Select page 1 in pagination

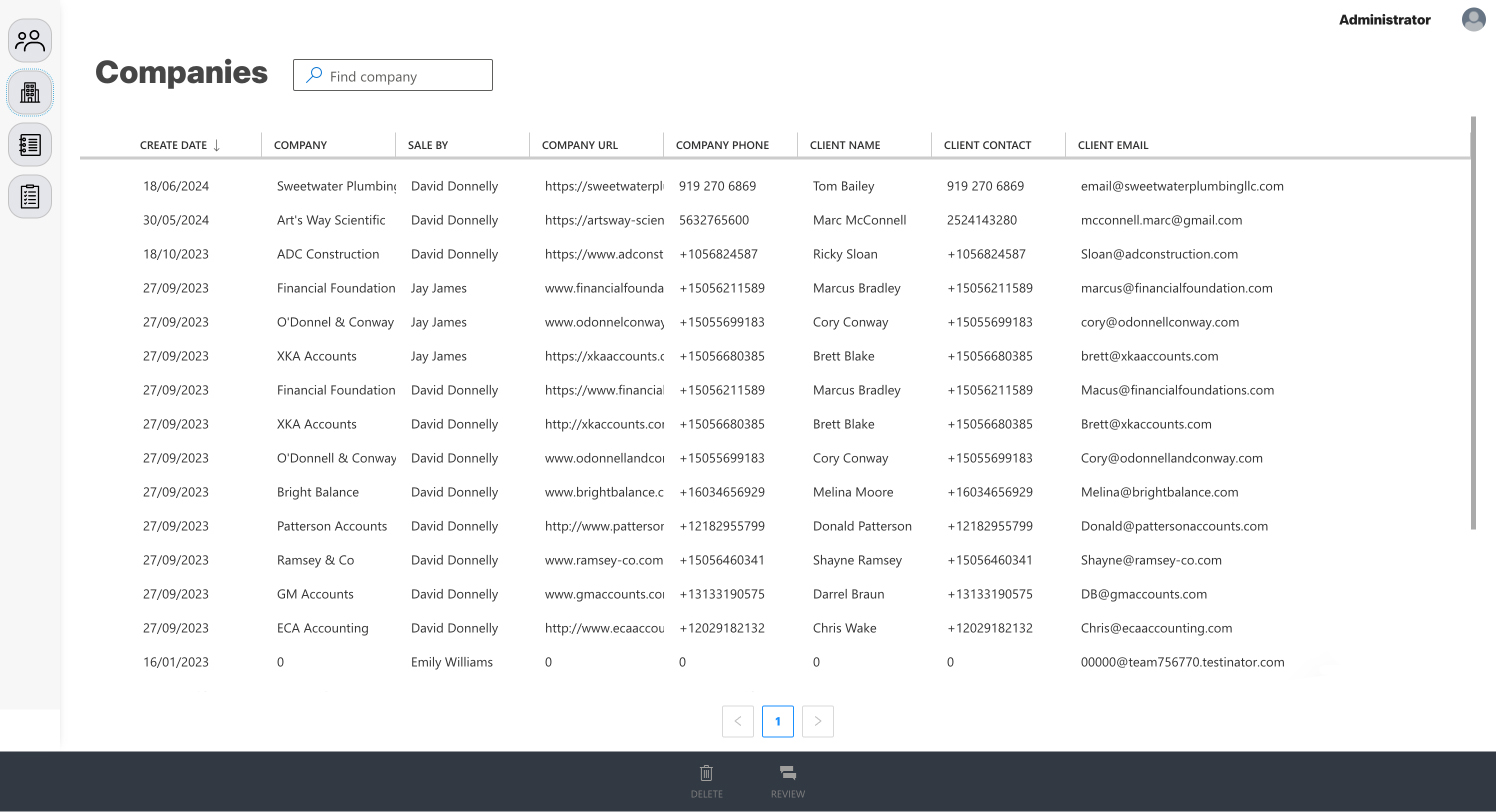pos(778,721)
